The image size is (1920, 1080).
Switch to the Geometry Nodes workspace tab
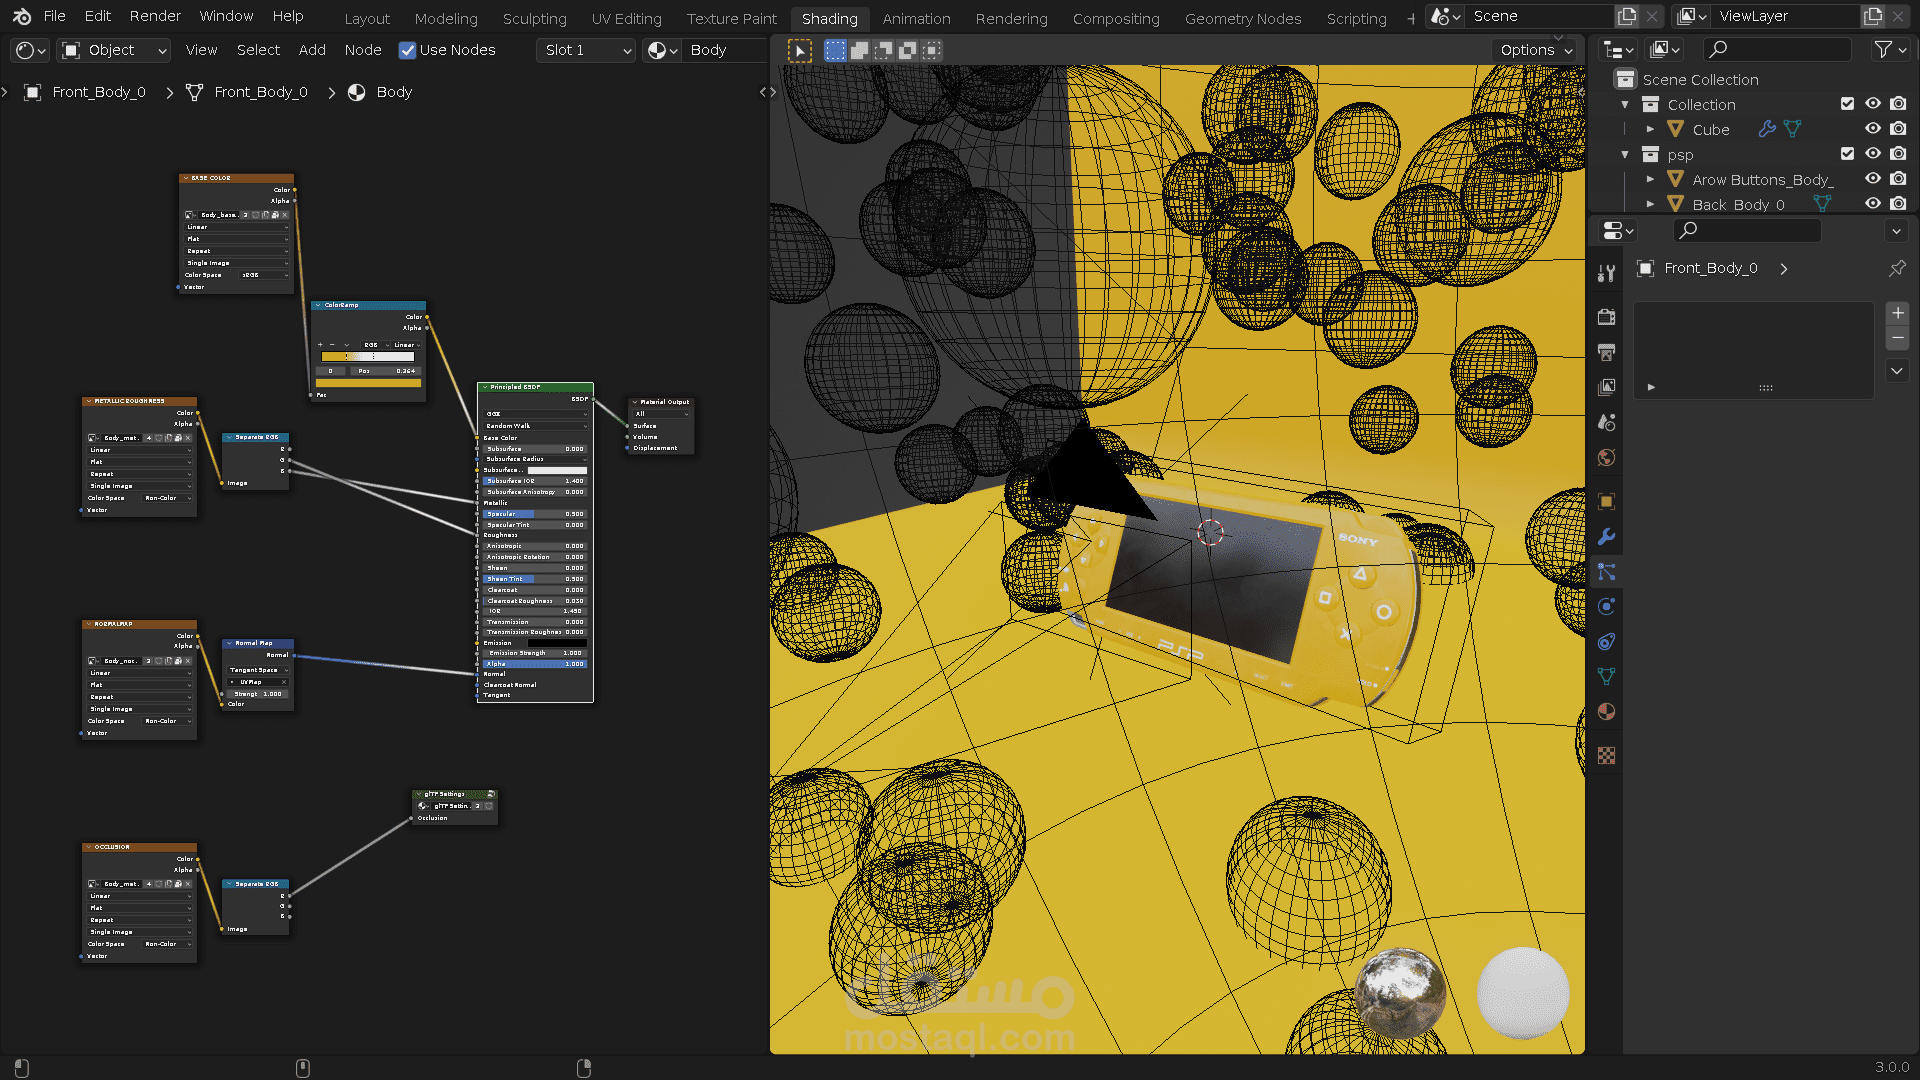coord(1242,18)
